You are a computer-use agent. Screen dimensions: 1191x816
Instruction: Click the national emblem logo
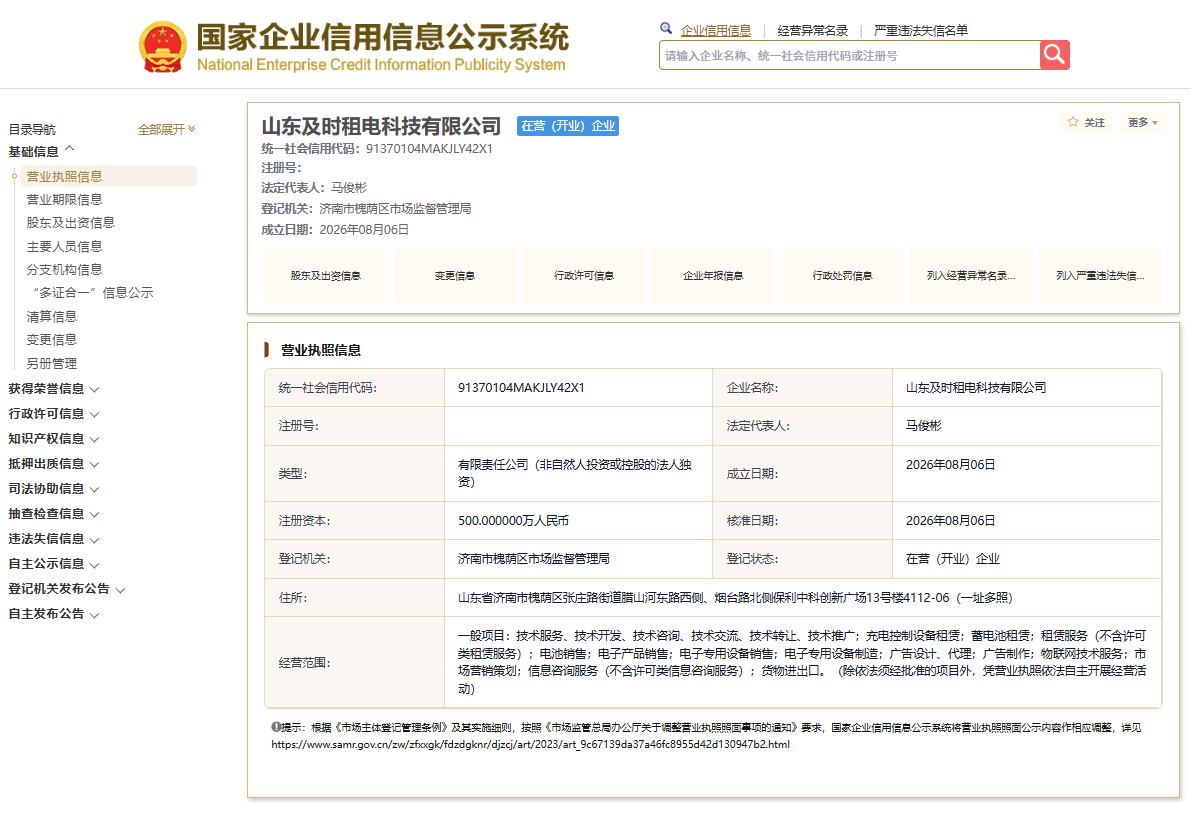coord(163,47)
